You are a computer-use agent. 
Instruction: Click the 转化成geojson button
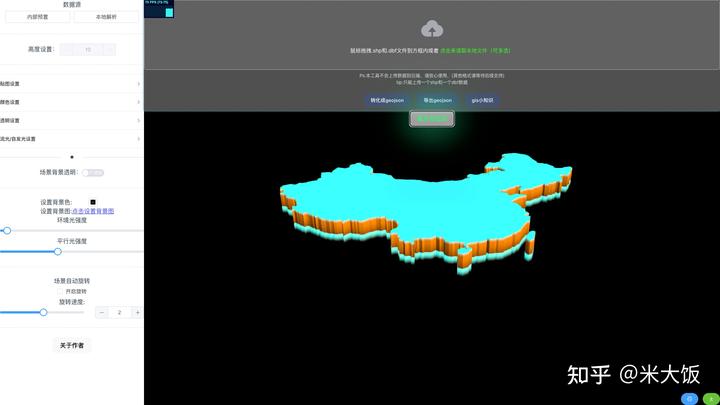click(387, 100)
